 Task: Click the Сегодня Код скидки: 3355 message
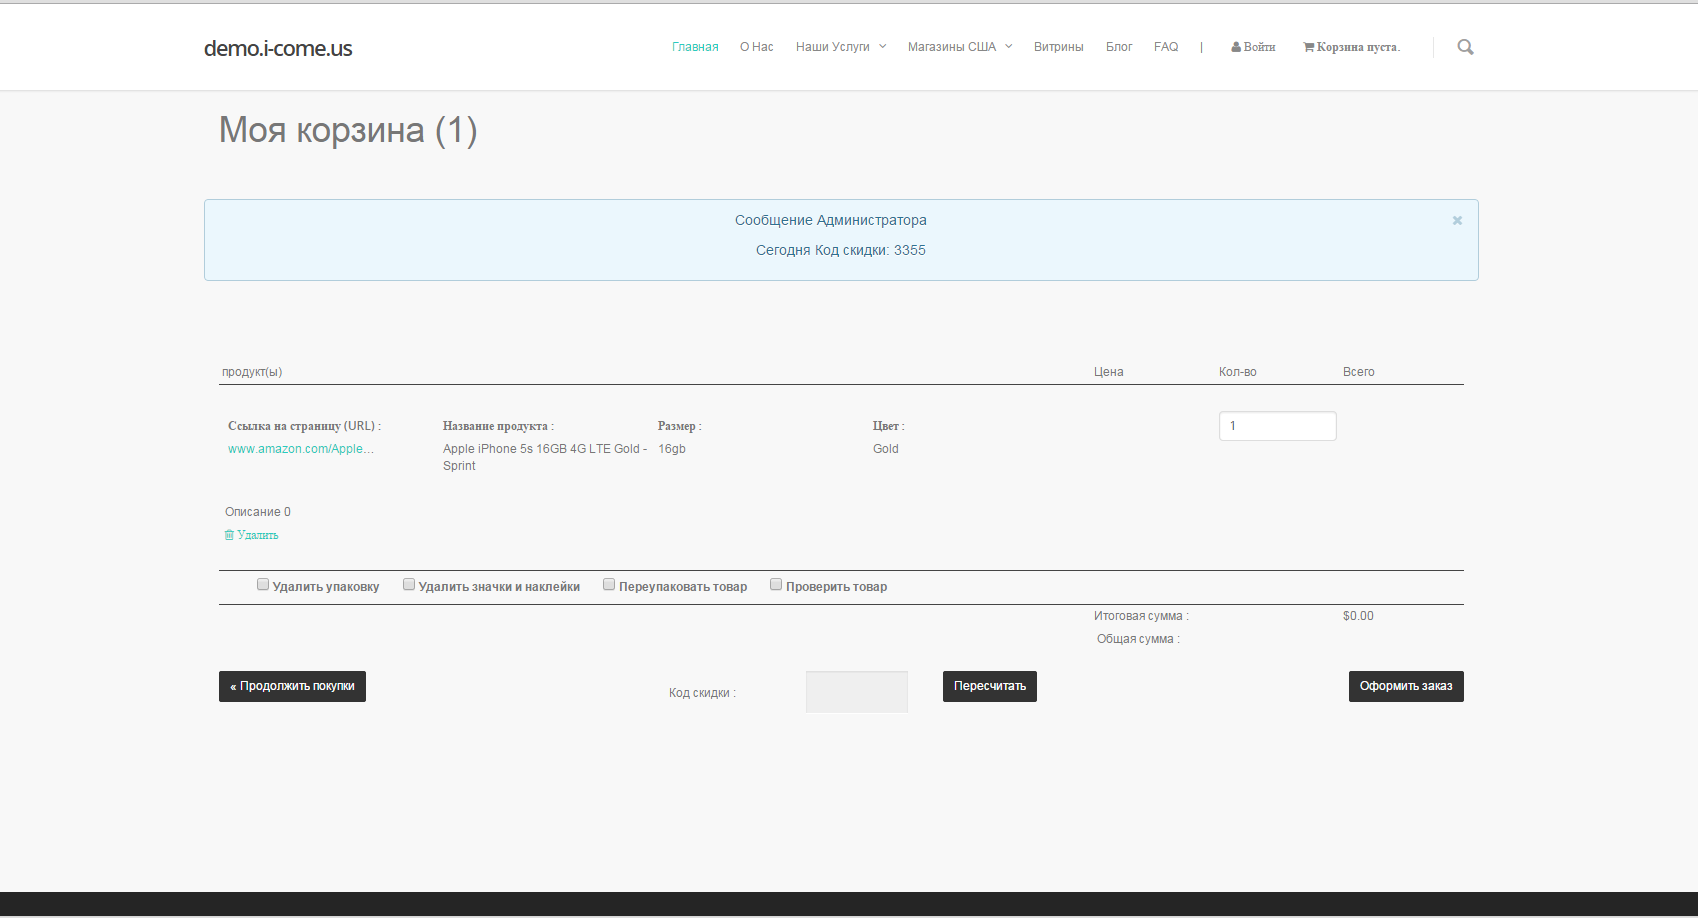tap(841, 250)
